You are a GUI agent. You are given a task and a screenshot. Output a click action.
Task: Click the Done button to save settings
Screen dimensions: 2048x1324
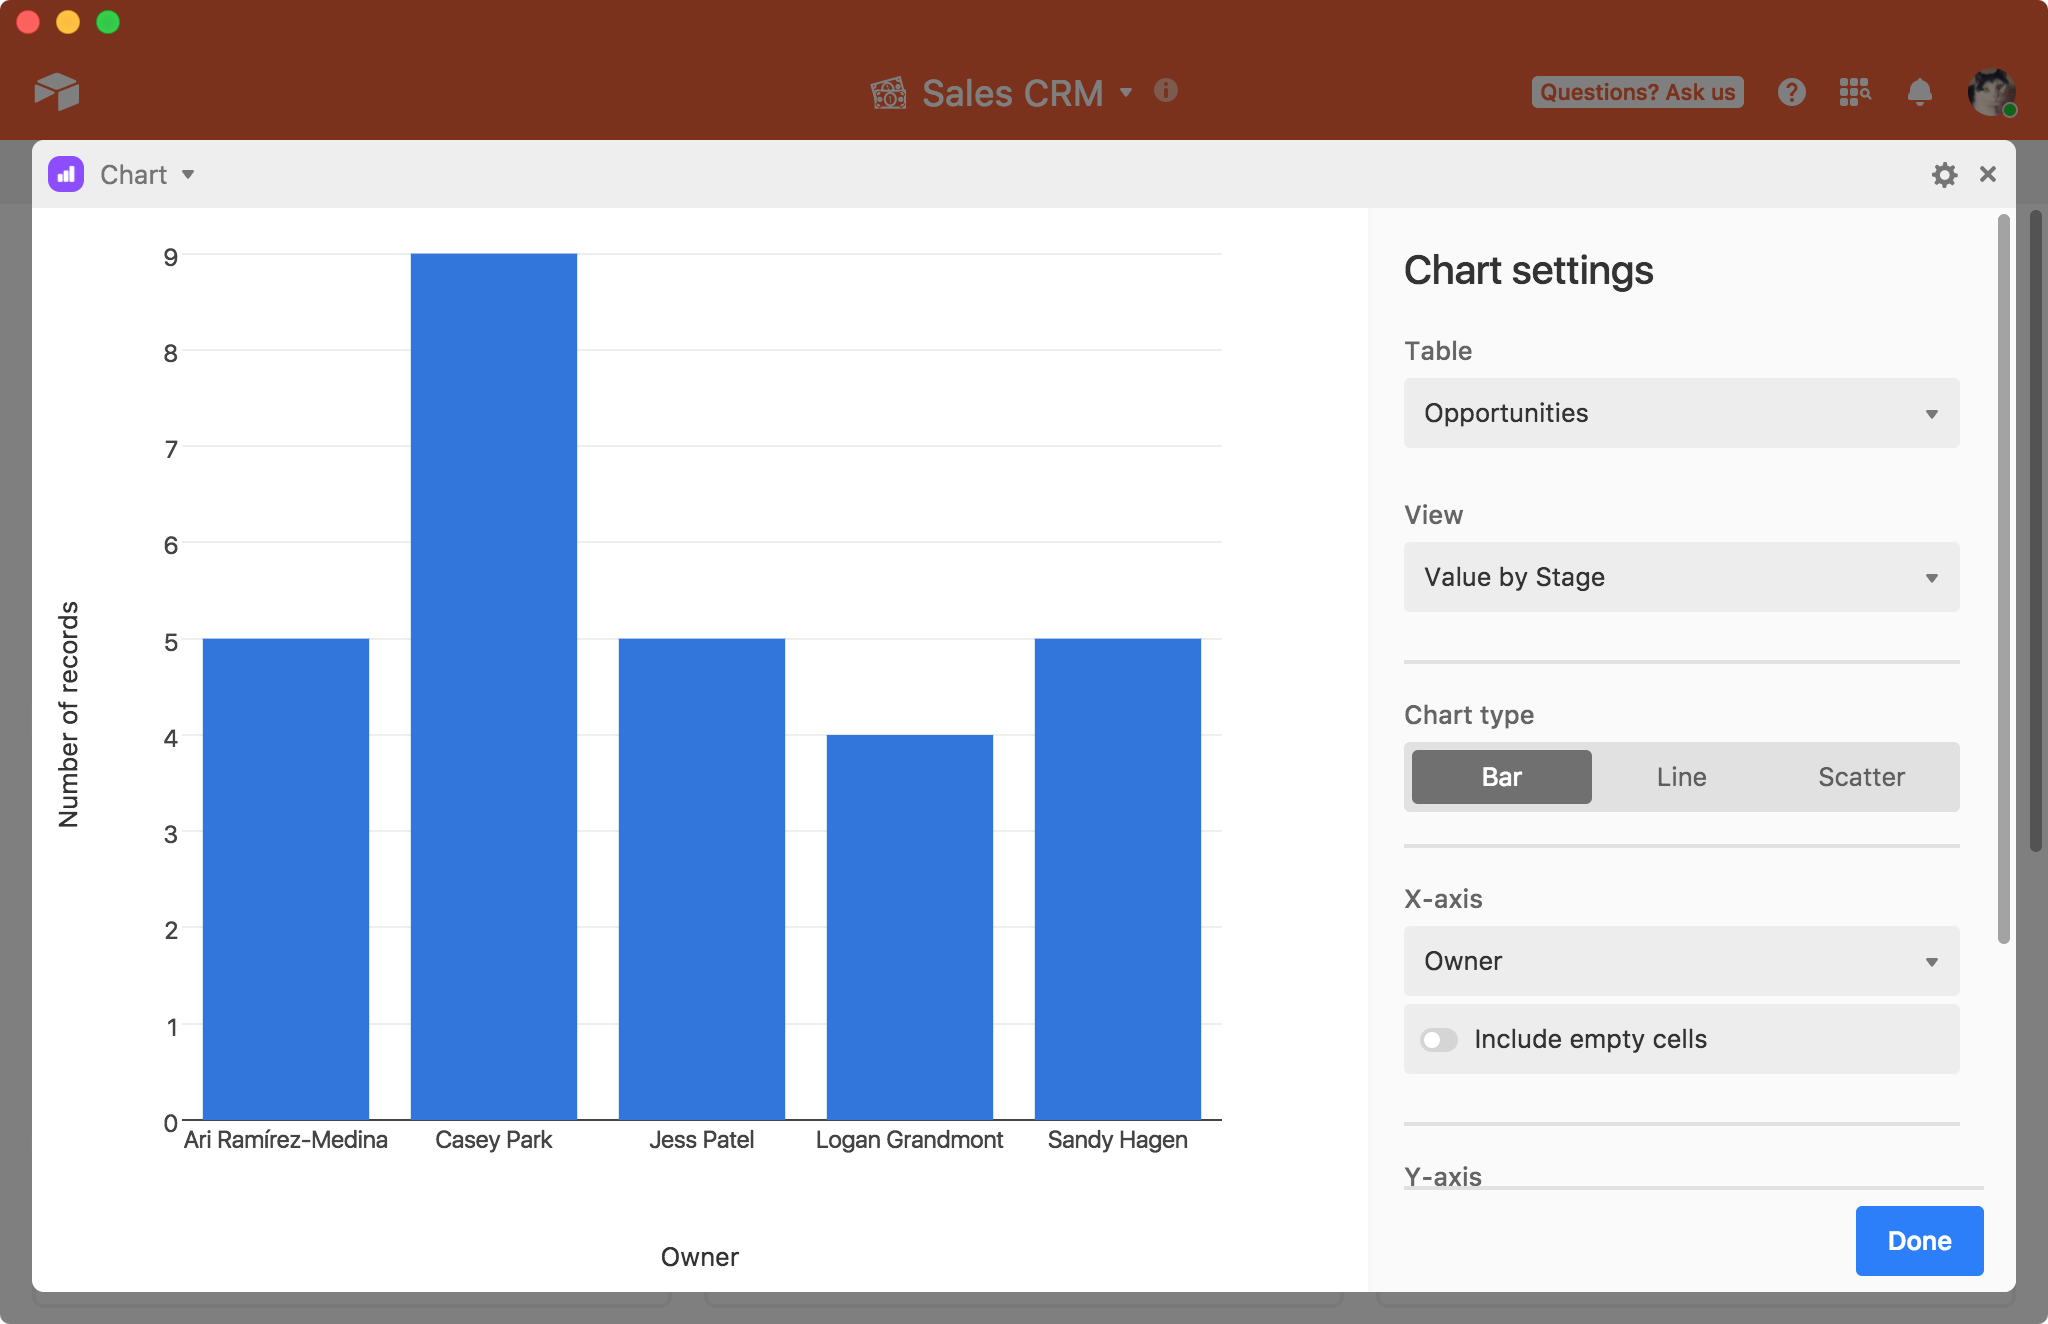click(x=1920, y=1242)
